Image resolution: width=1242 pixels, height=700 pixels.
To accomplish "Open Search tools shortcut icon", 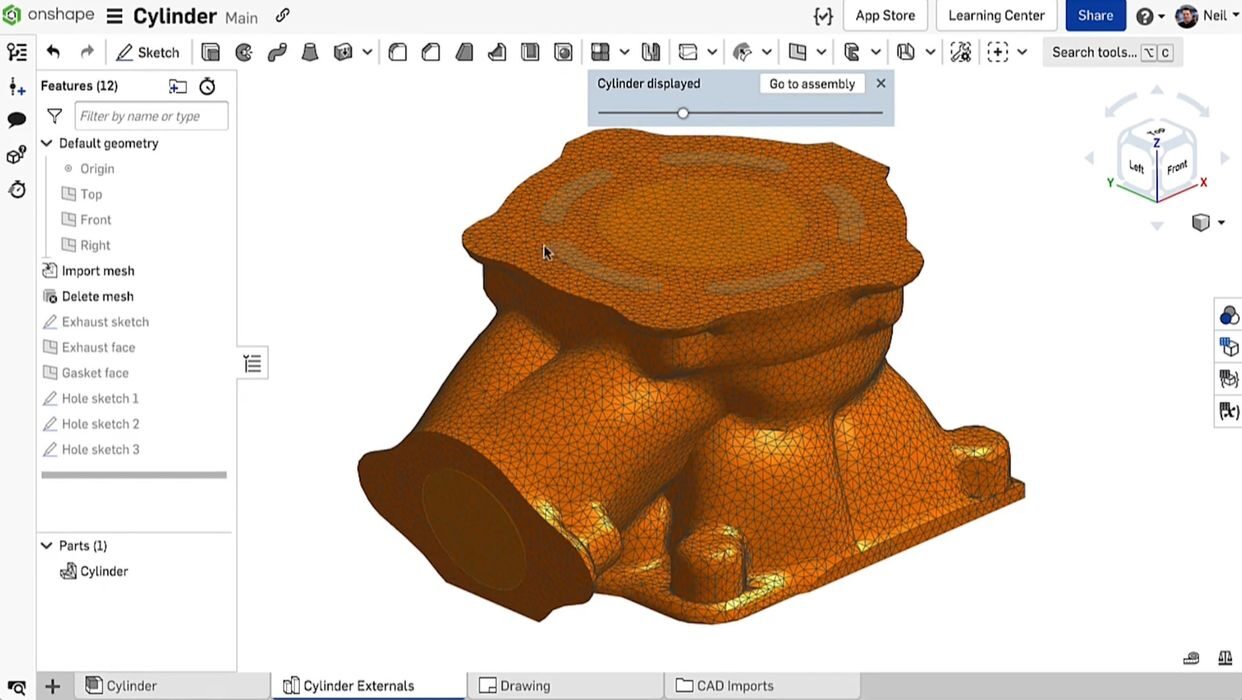I will (x=1157, y=51).
